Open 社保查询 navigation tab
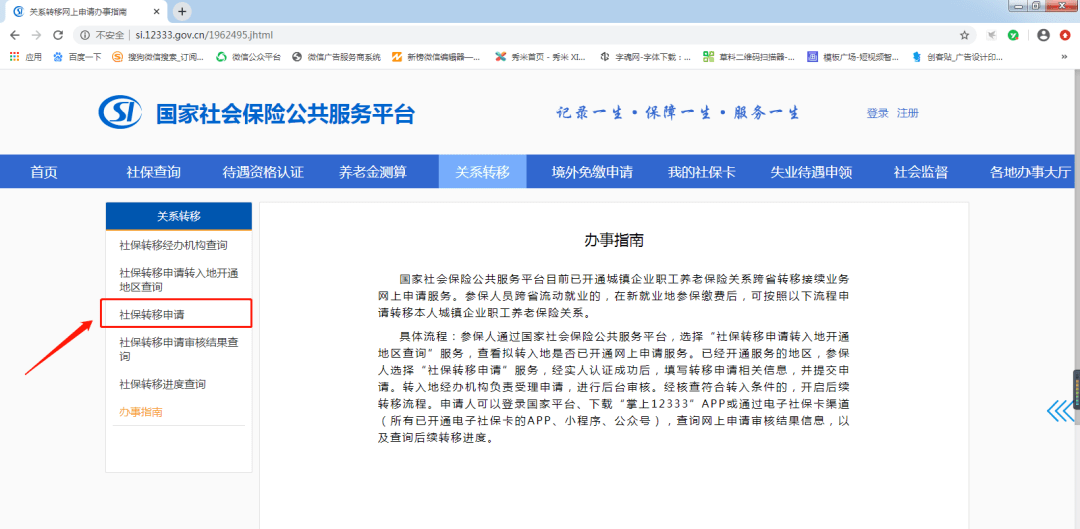The height and width of the screenshot is (529, 1080). pyautogui.click(x=153, y=172)
